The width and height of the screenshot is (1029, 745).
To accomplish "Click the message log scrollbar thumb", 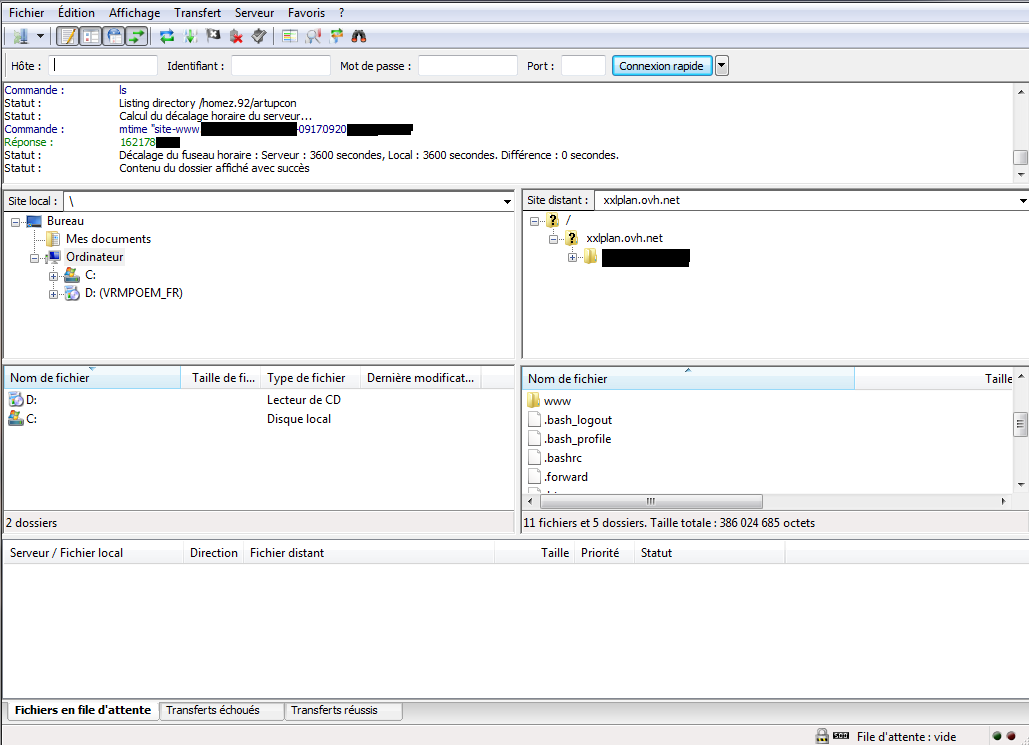I will point(1020,158).
